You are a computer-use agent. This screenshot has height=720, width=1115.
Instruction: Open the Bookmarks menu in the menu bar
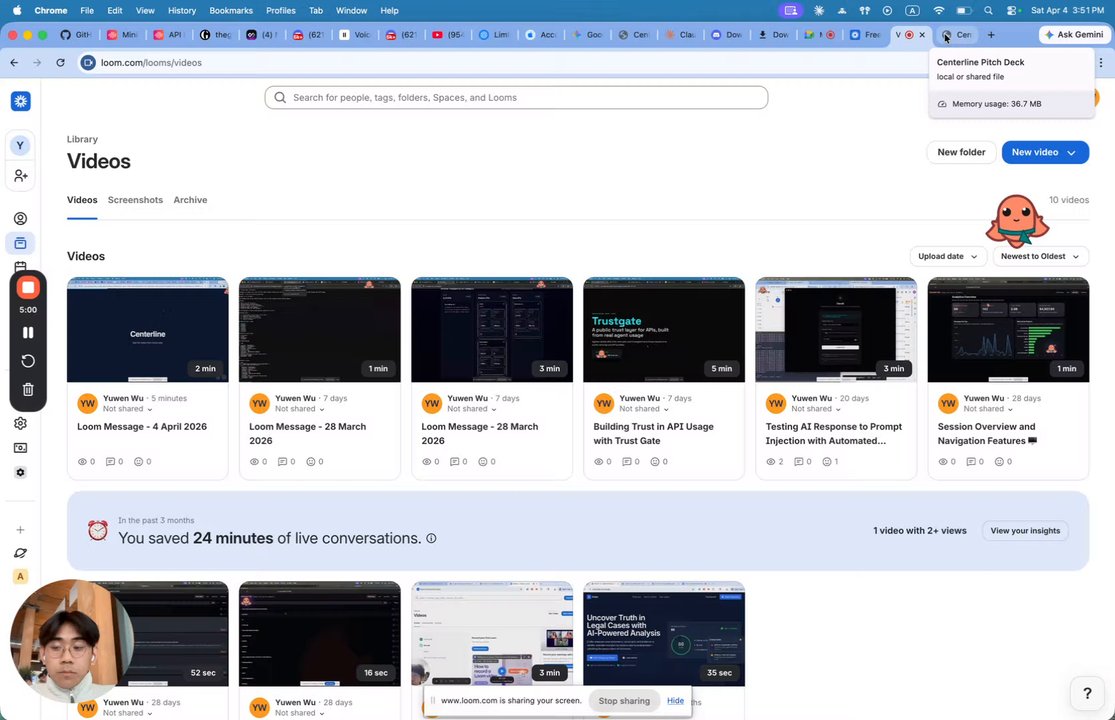pos(231,11)
